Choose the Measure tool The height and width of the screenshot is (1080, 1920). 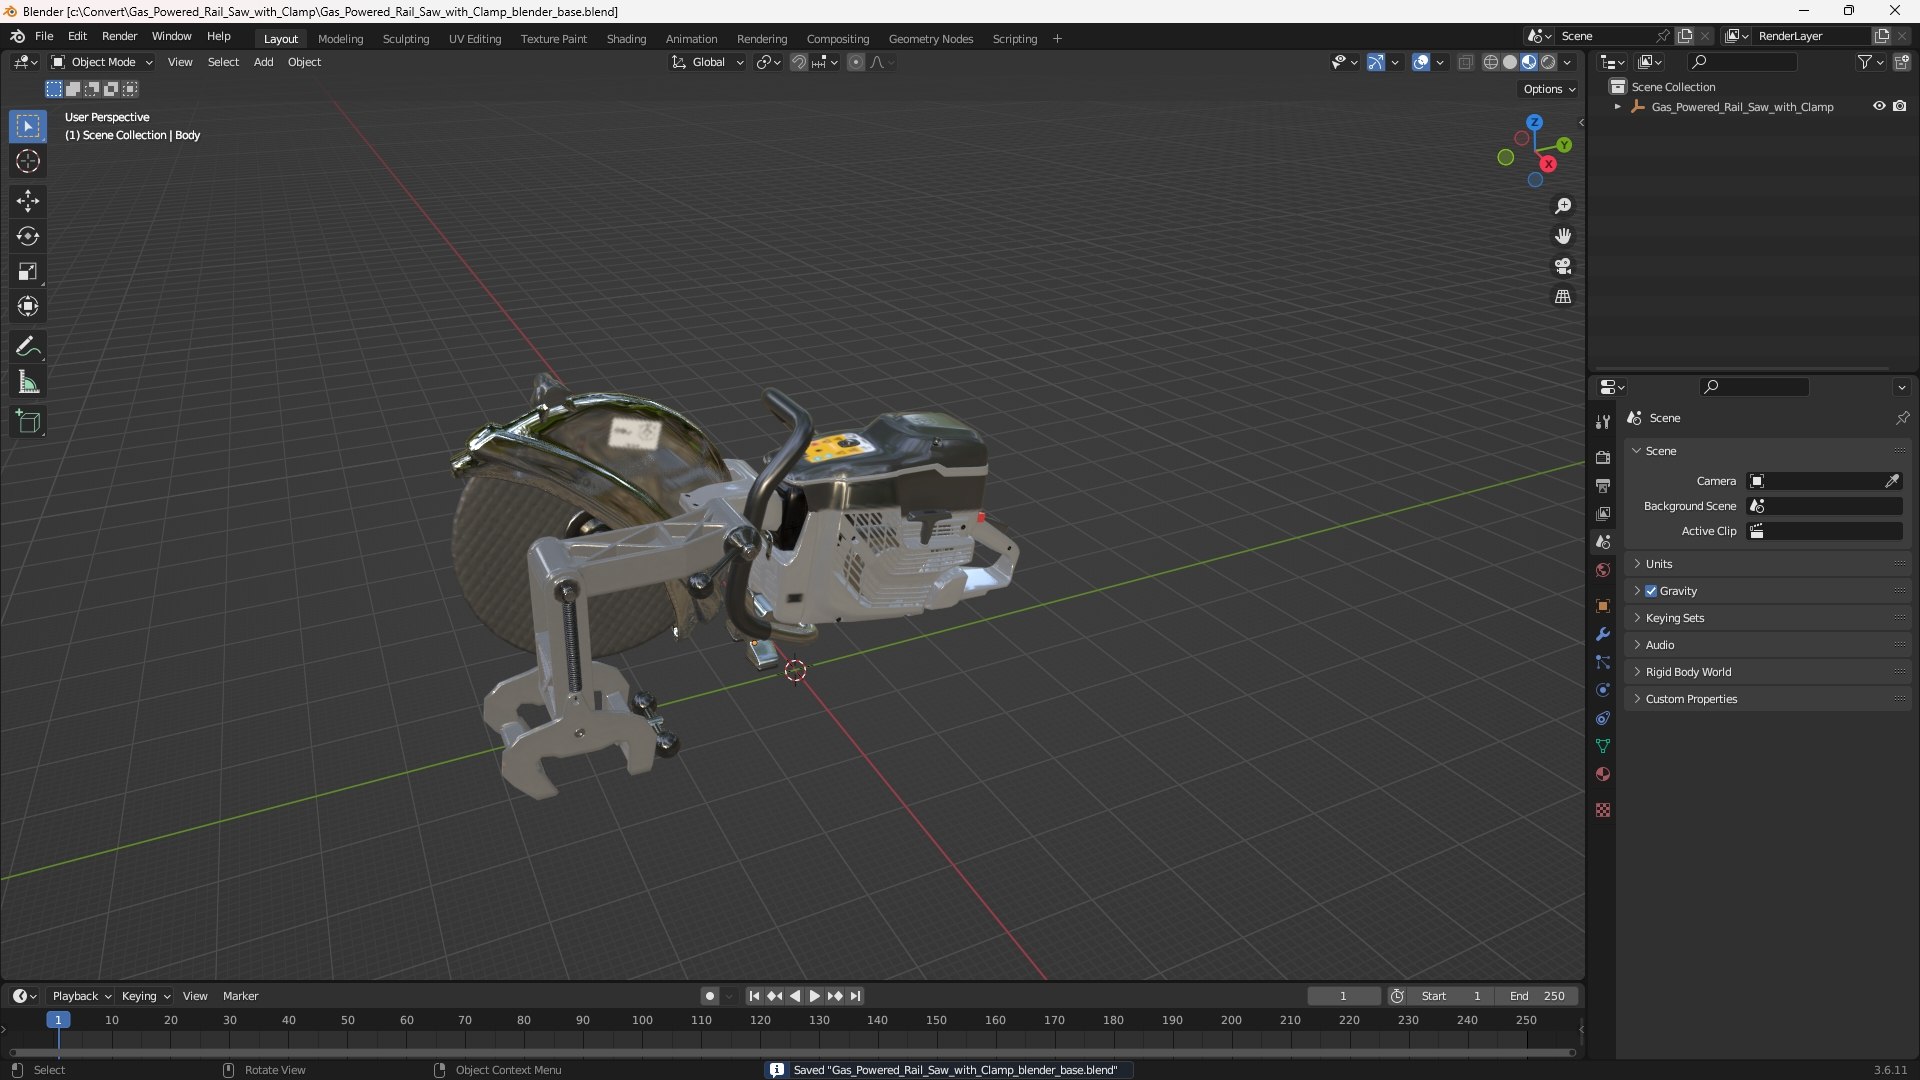coord(28,382)
